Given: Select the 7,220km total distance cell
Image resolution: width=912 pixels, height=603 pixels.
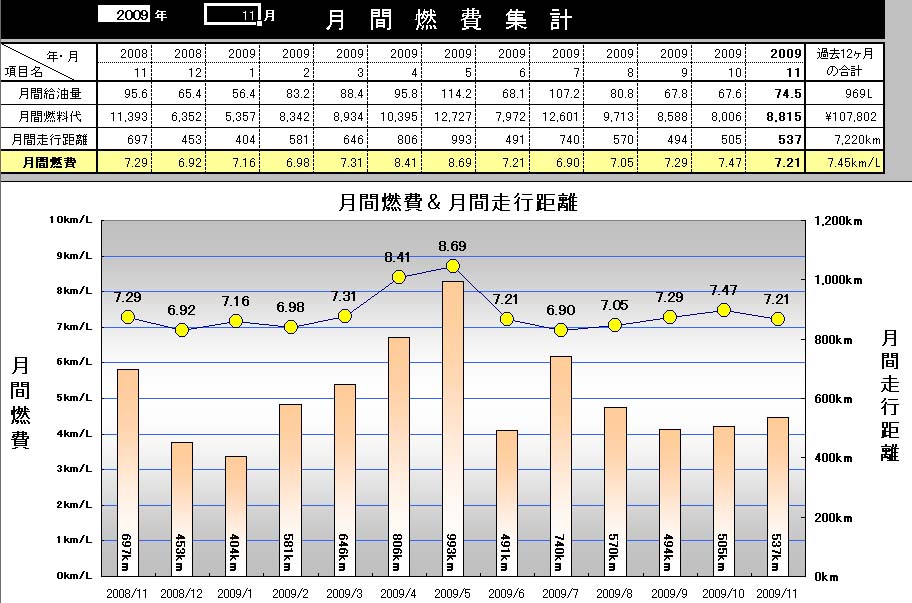Looking at the screenshot, I should click(x=846, y=139).
